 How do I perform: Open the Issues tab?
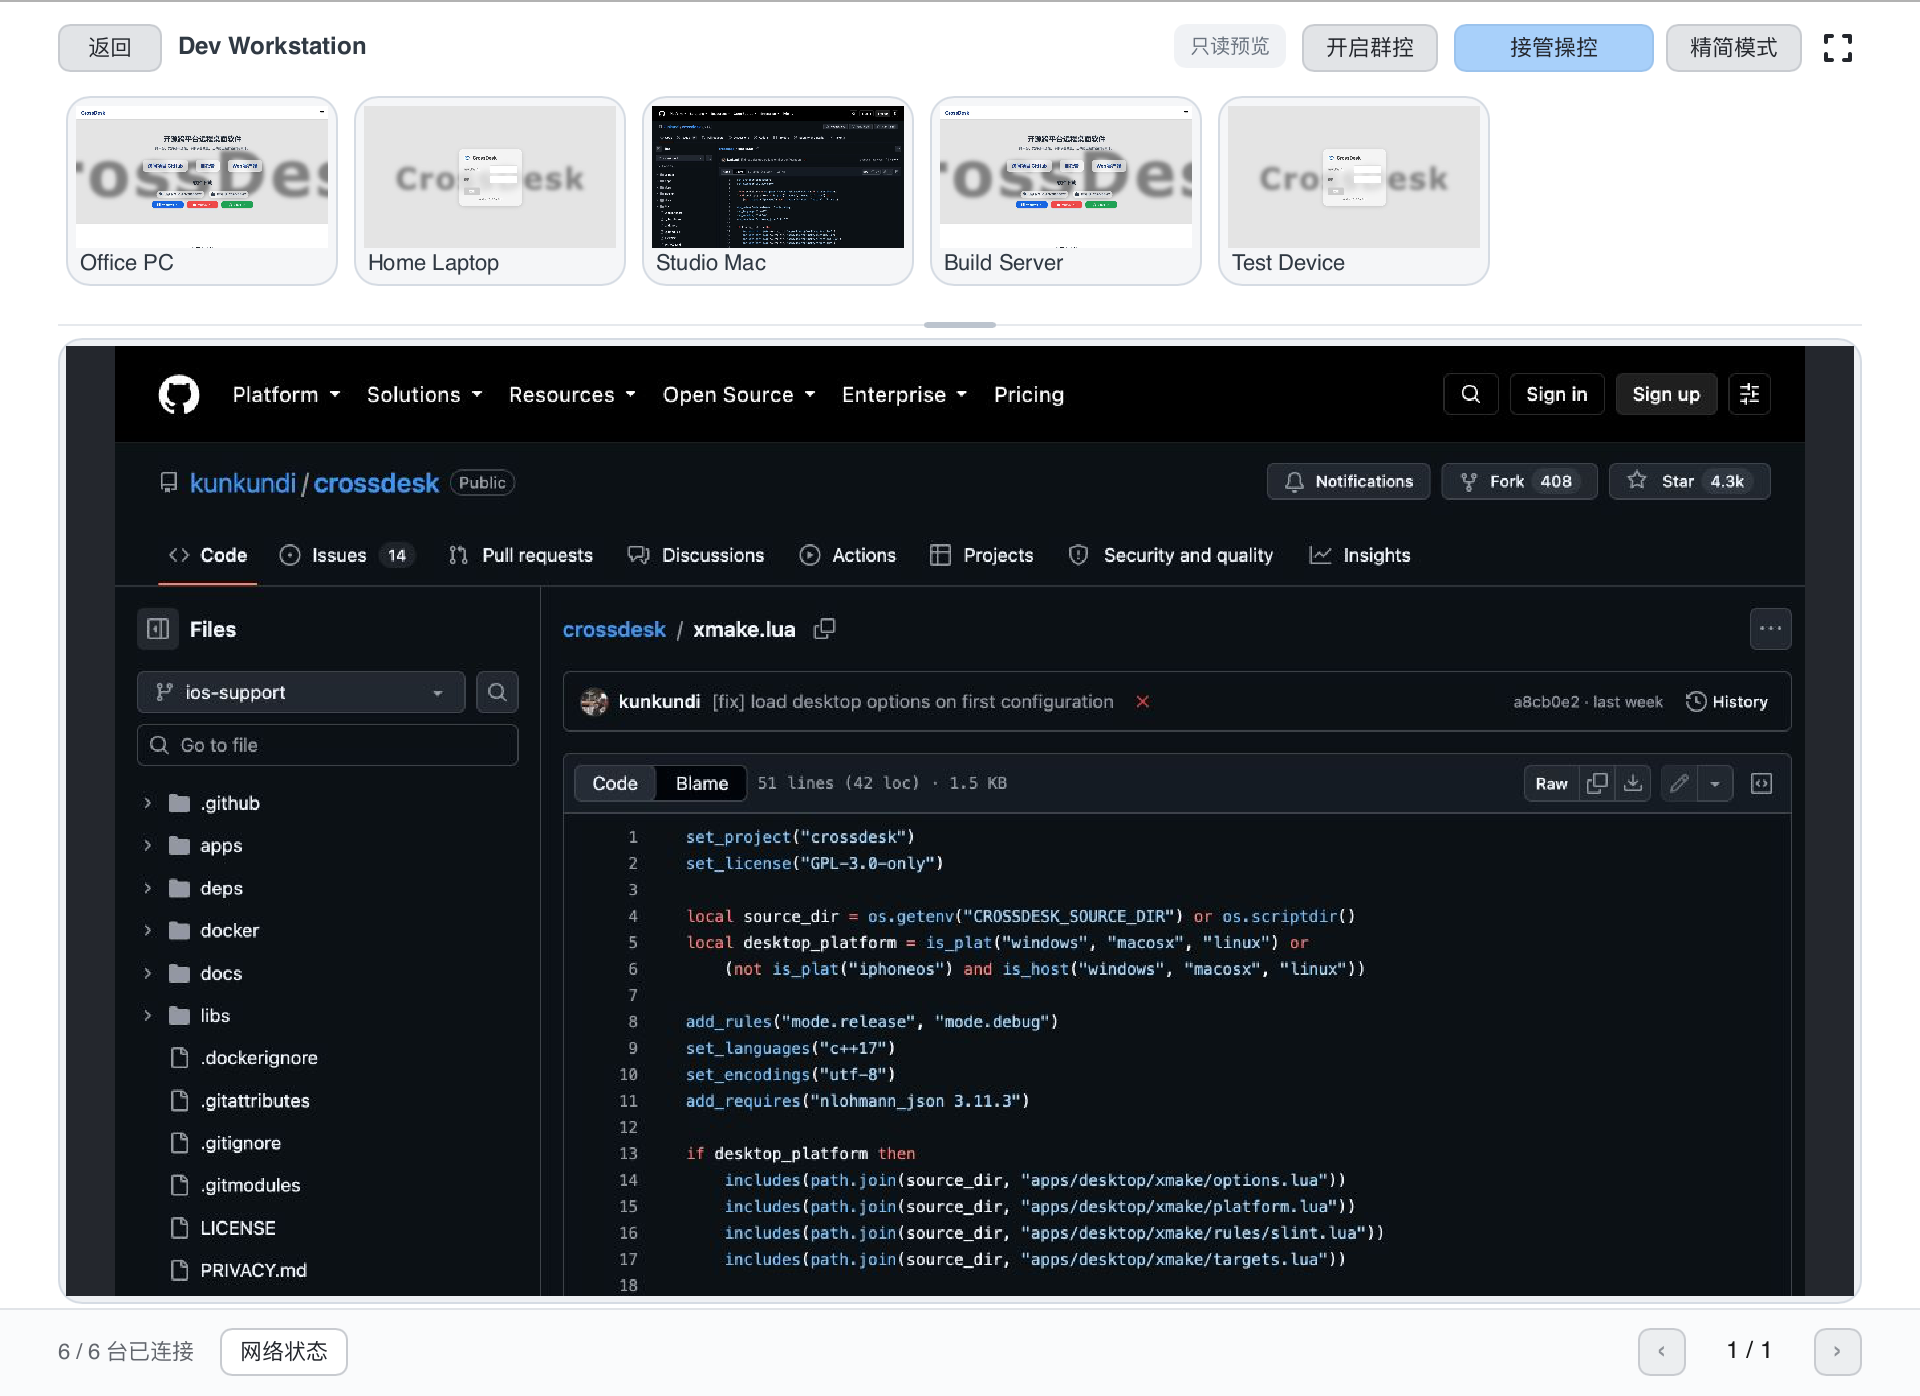[x=346, y=555]
